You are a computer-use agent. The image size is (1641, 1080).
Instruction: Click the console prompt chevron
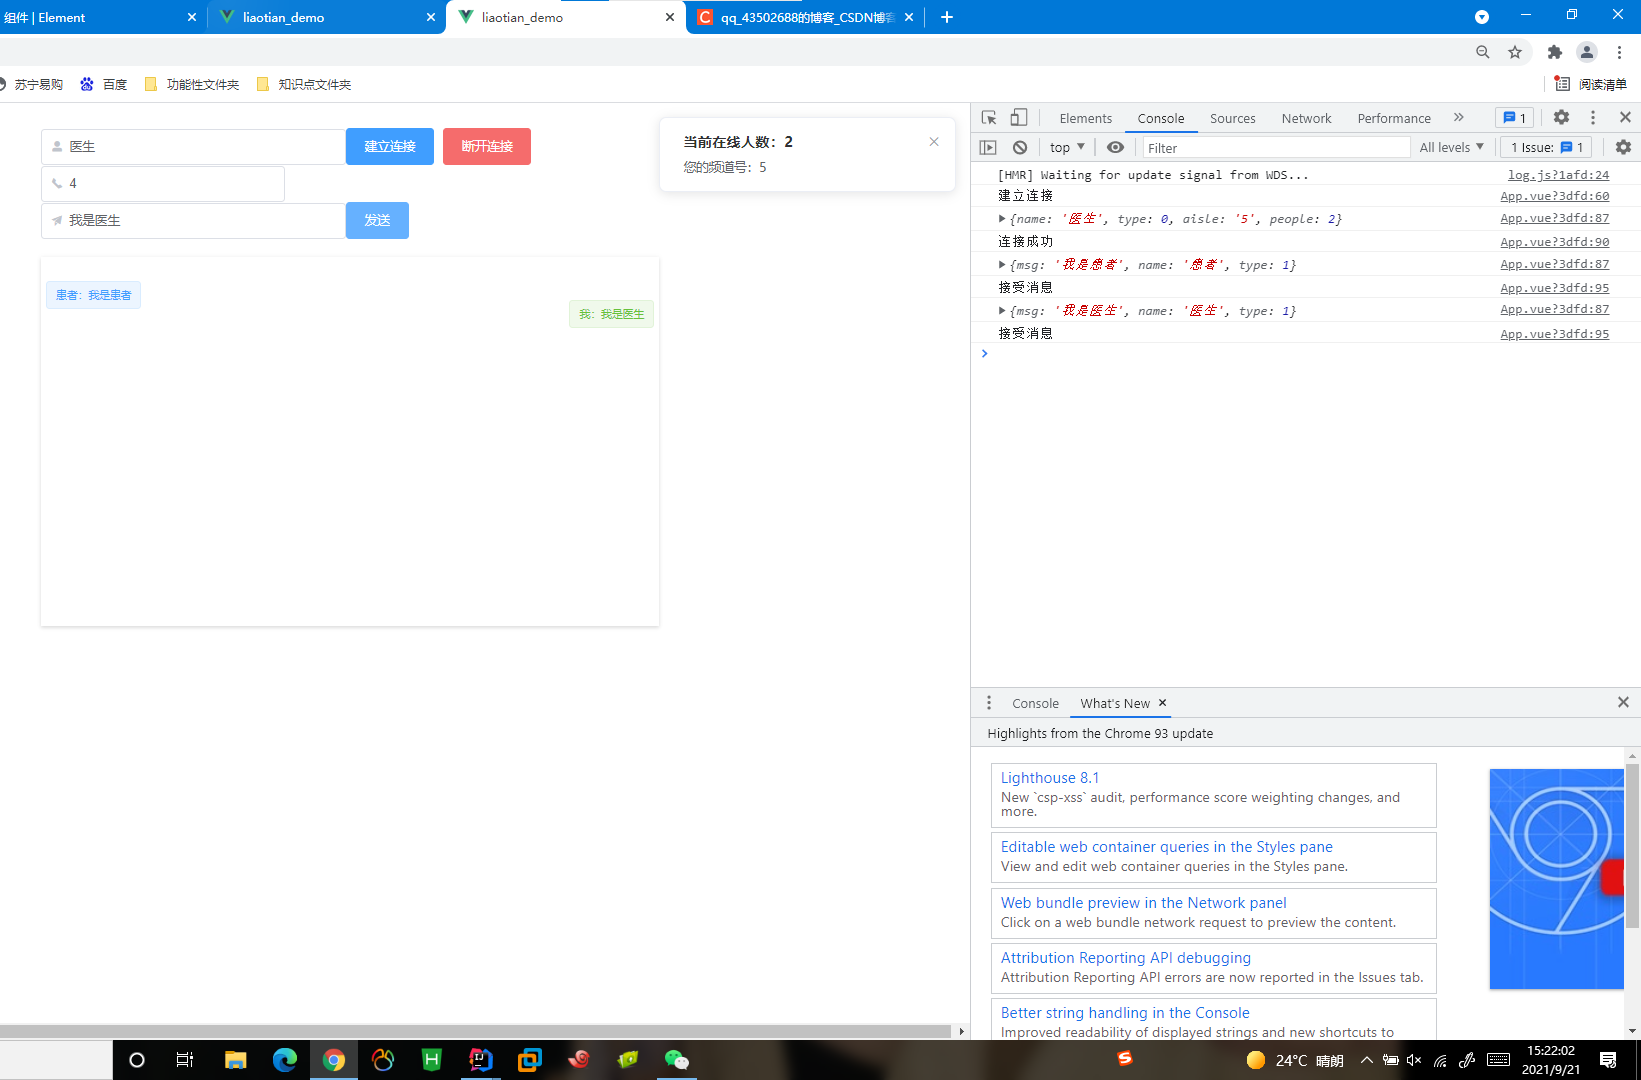point(984,353)
